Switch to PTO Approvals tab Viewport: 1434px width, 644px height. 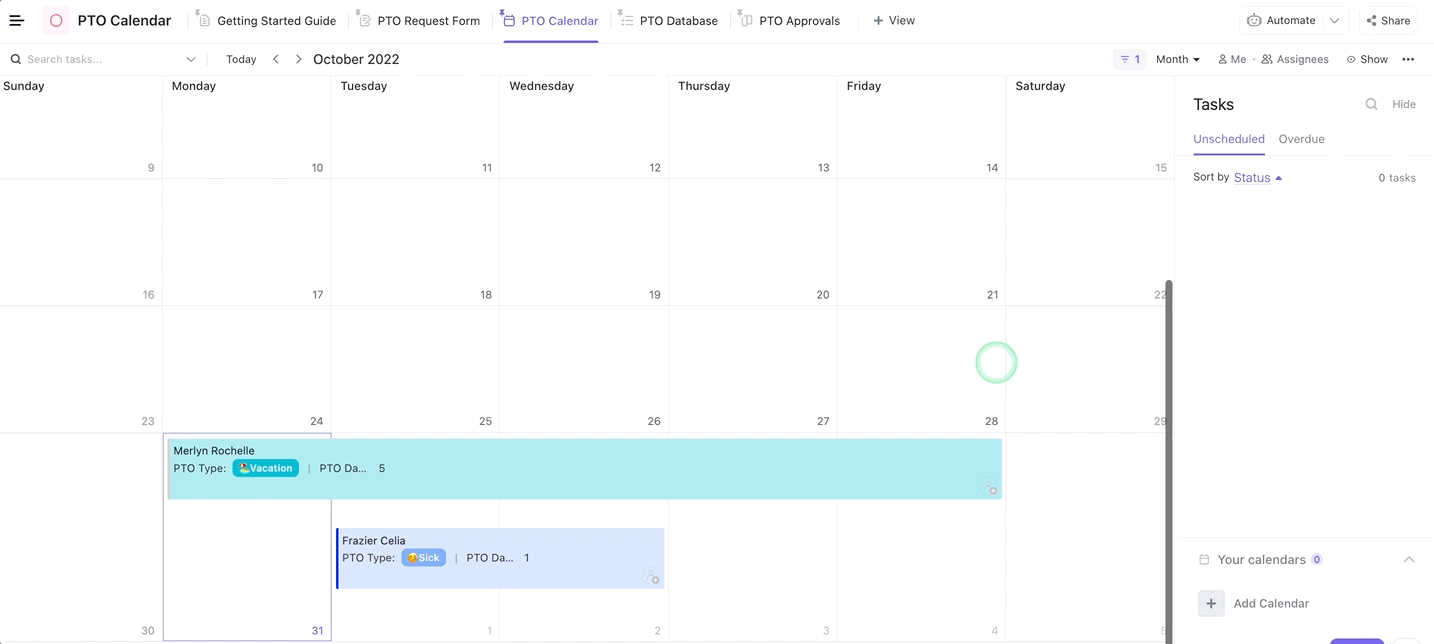(x=790, y=20)
